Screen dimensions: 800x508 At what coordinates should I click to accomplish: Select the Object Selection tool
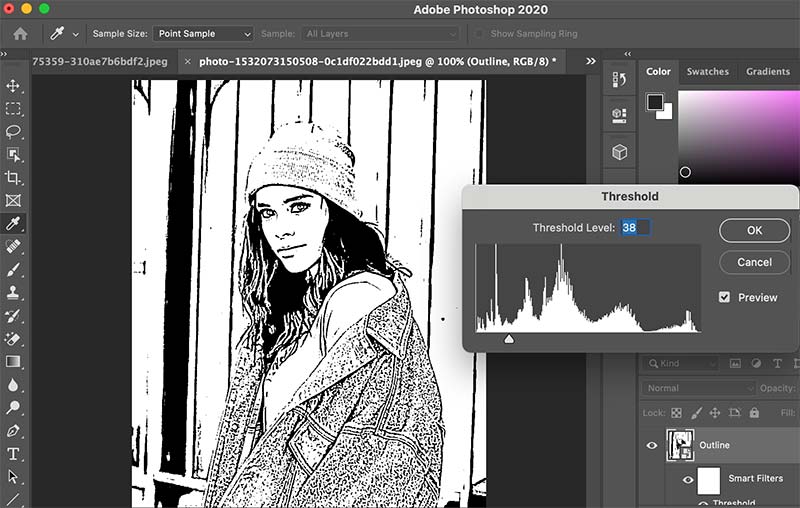[13, 155]
